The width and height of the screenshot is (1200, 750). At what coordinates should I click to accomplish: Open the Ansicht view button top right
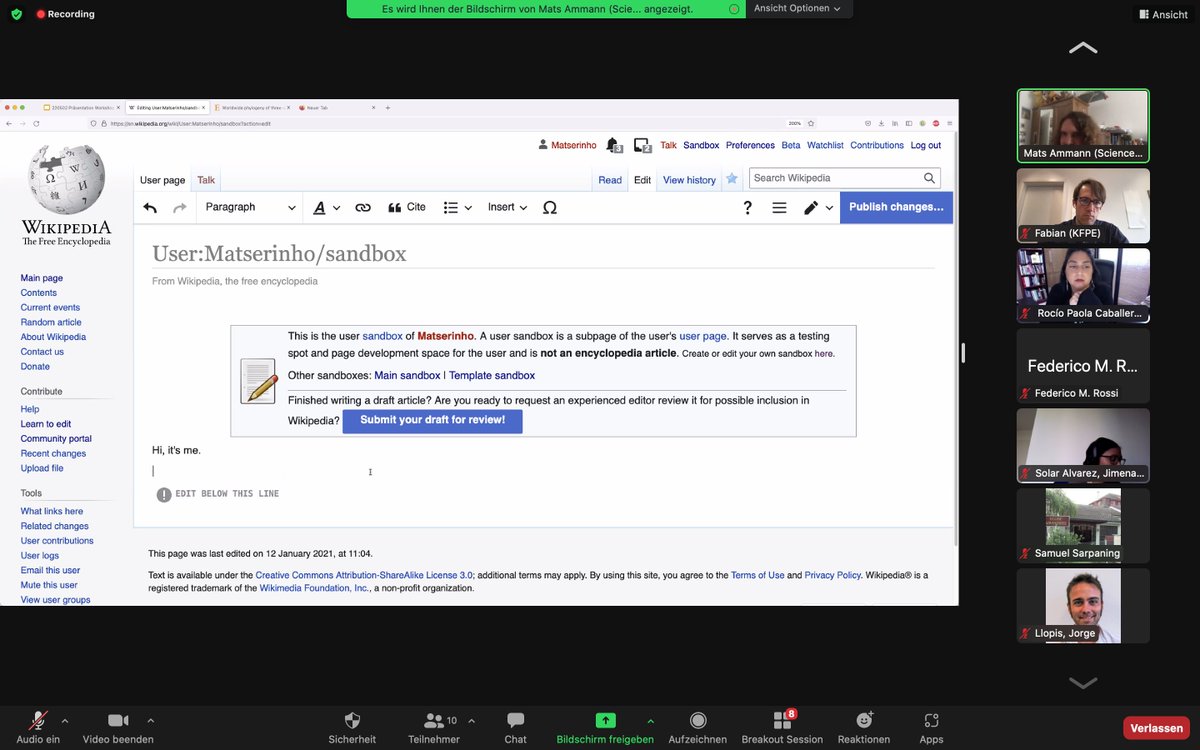(x=1163, y=14)
